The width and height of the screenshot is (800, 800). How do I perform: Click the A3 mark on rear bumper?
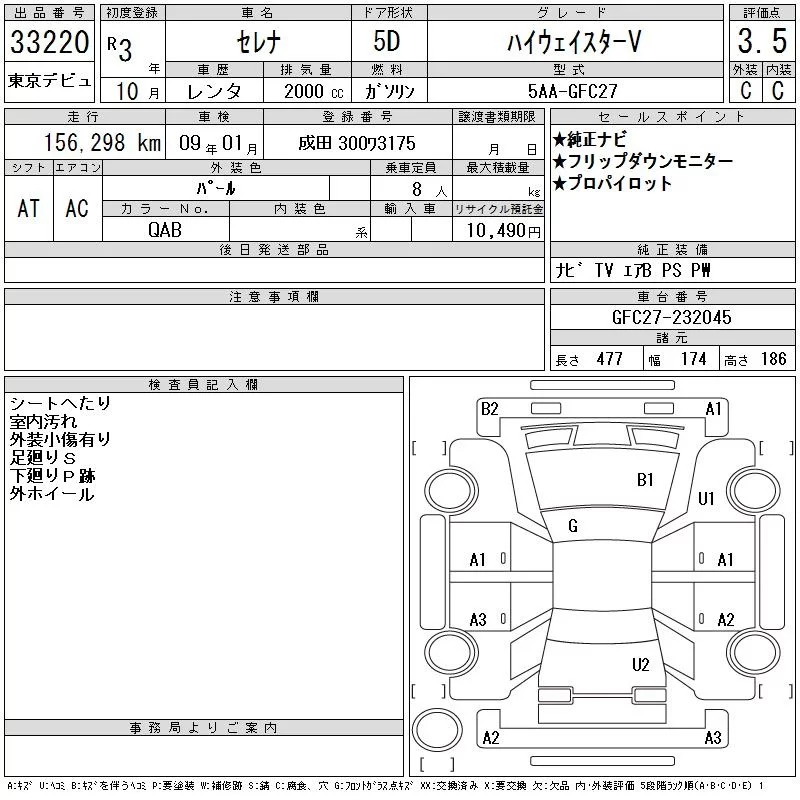[713, 738]
